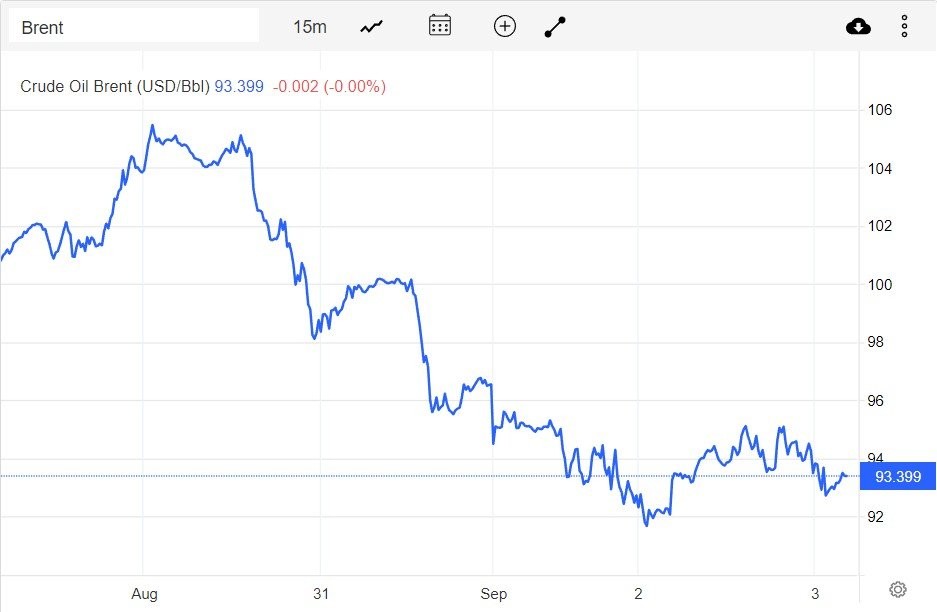Screen dimensions: 937x612
Task: Click the Aug label on time axis
Action: tap(144, 592)
